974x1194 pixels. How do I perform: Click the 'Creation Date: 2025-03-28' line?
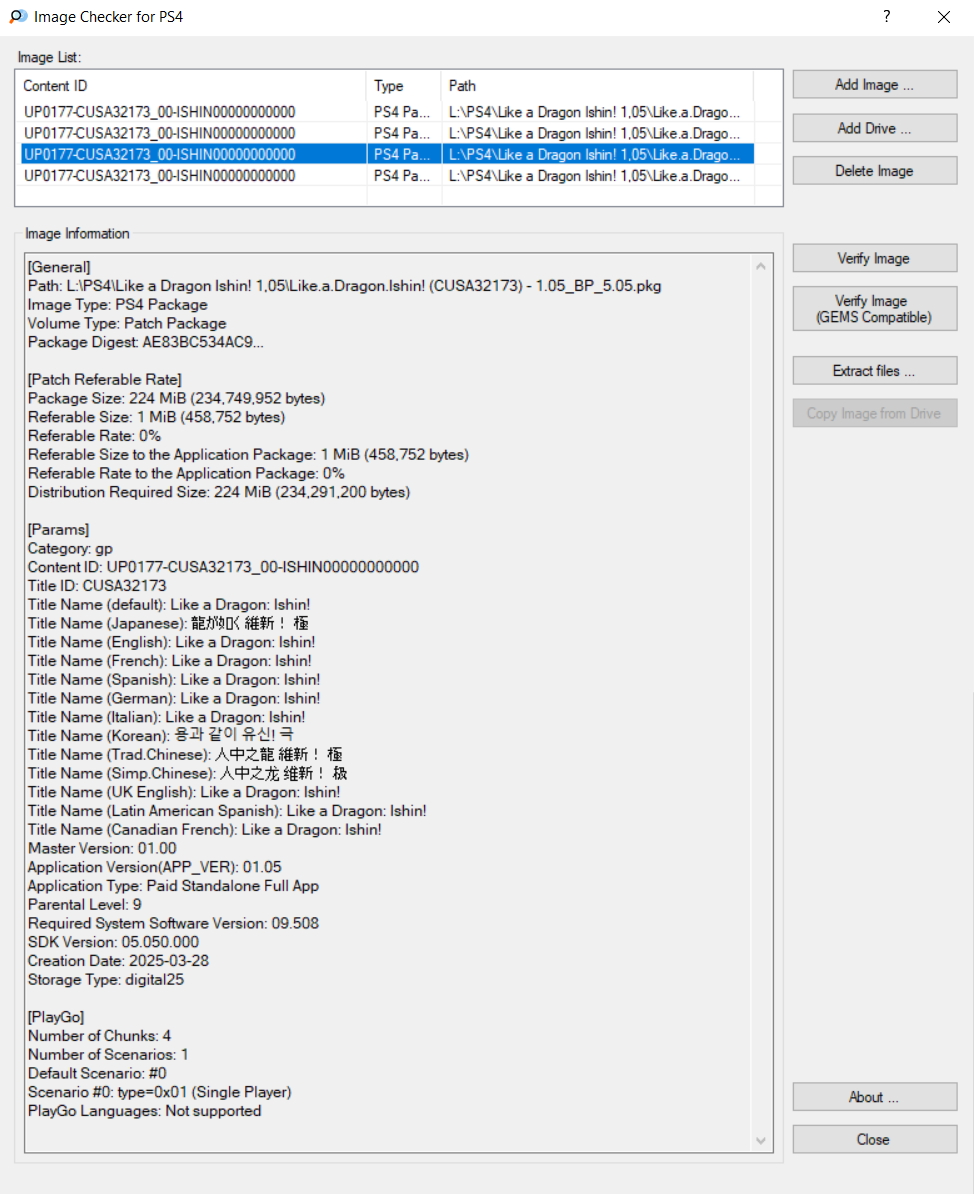[x=118, y=961]
